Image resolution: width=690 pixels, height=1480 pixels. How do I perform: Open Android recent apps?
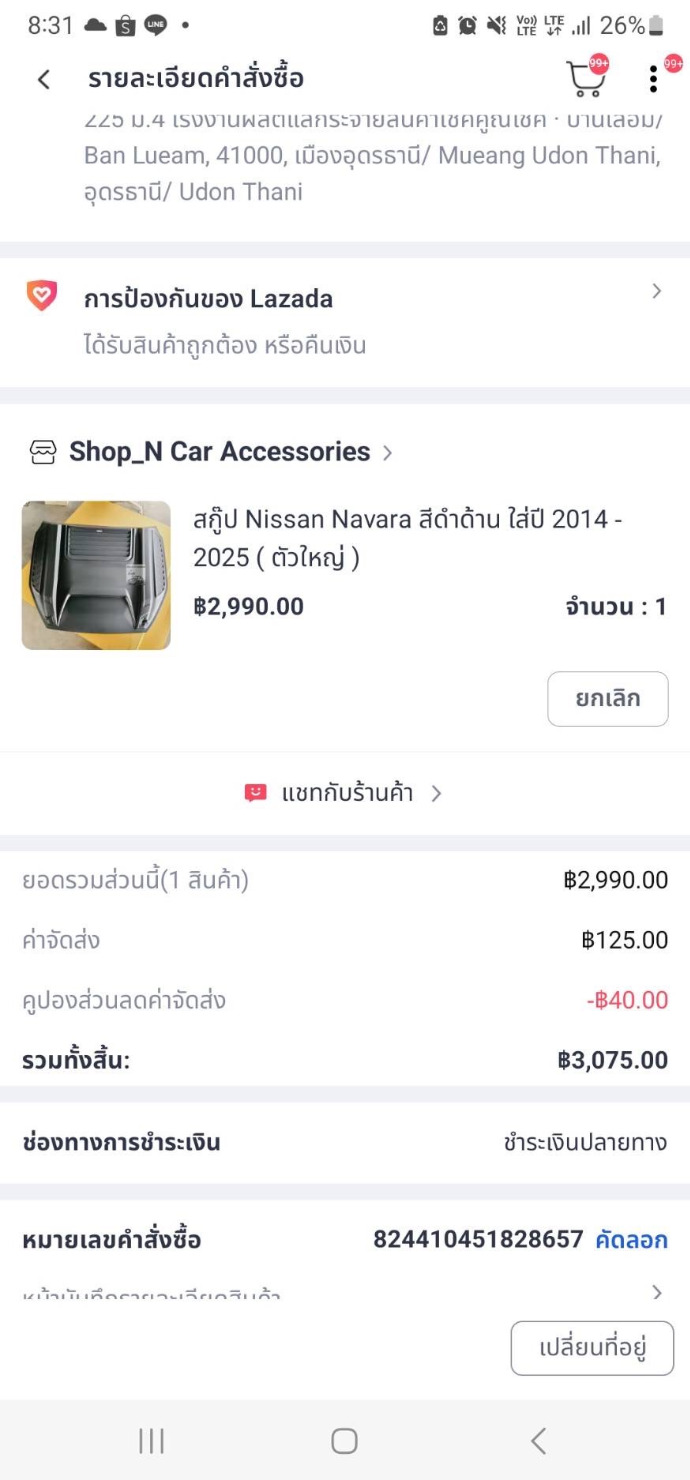(151, 1440)
